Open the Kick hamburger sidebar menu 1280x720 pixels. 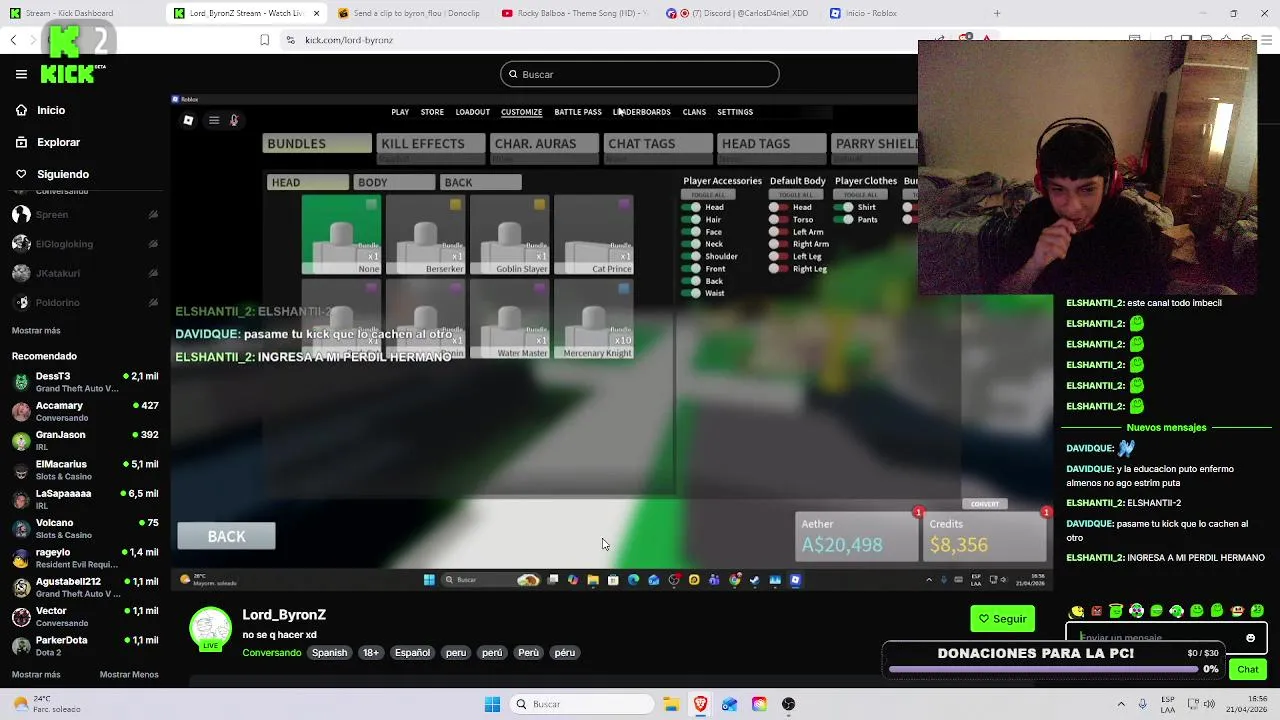tap(21, 74)
